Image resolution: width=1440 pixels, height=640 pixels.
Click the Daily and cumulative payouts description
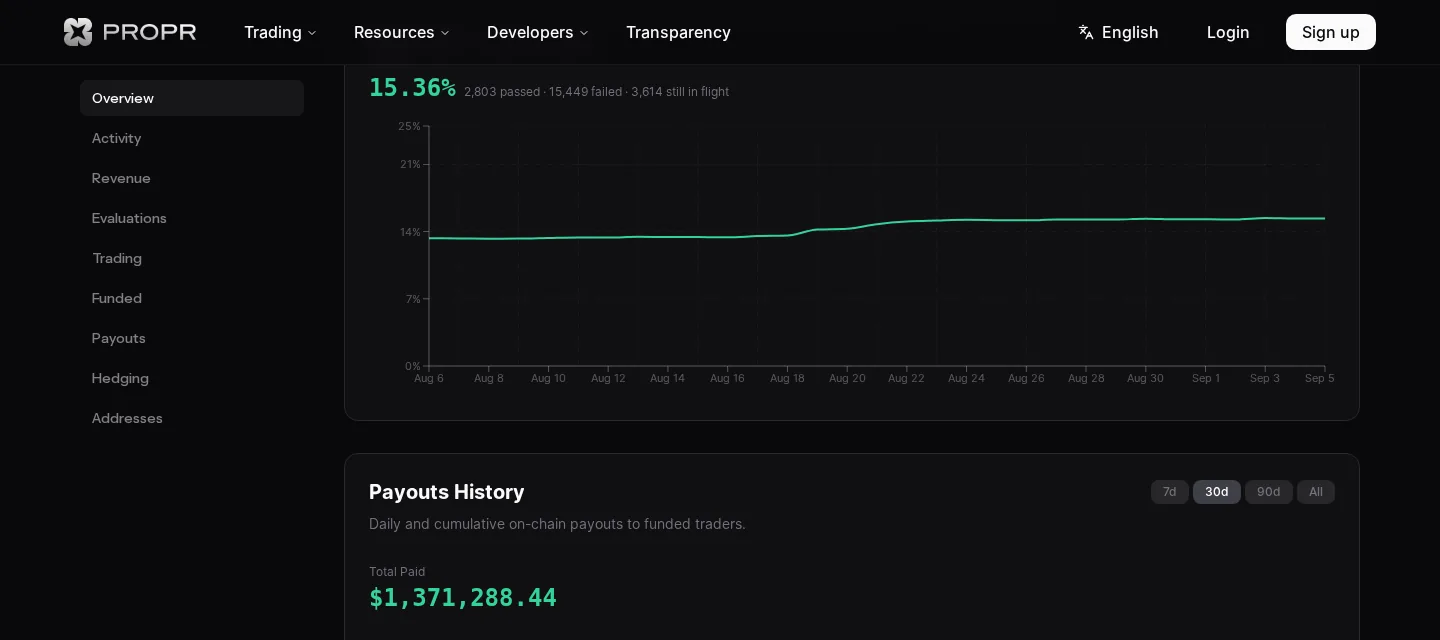click(x=557, y=524)
